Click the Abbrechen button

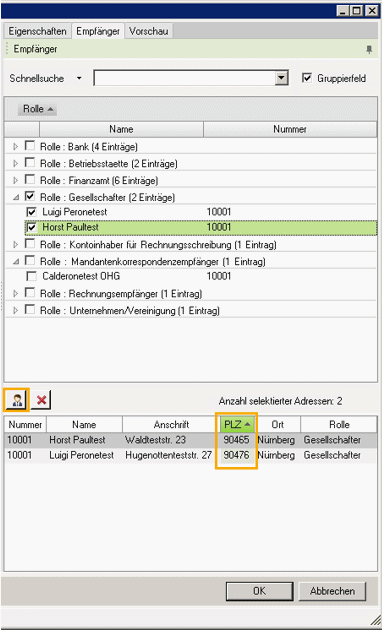coord(332,591)
